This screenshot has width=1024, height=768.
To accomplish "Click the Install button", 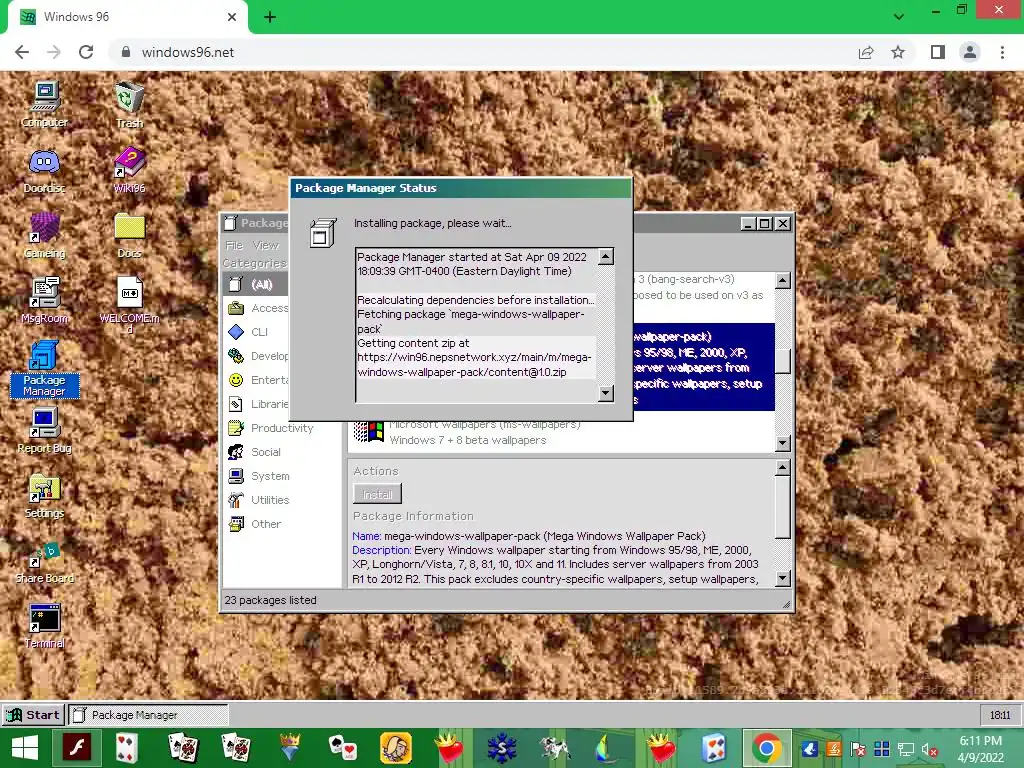I will coord(377,494).
